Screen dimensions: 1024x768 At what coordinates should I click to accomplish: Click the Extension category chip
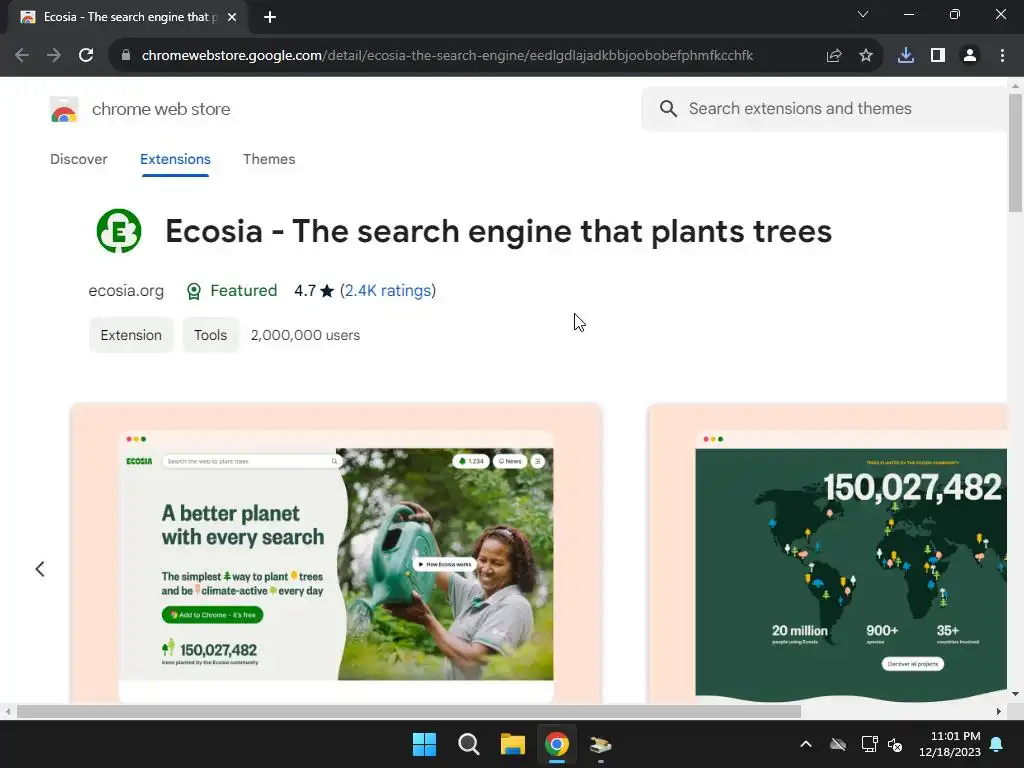click(131, 335)
